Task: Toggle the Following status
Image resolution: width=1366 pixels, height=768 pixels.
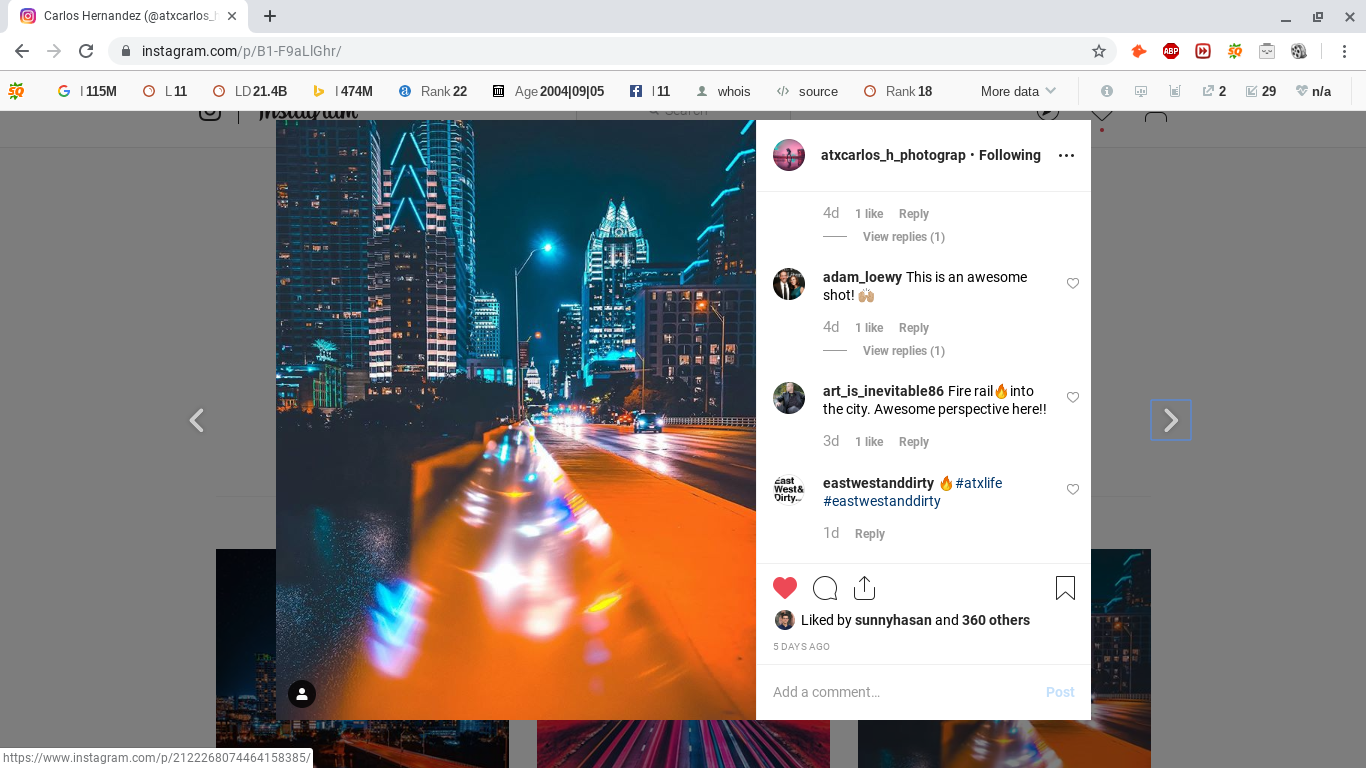Action: pyautogui.click(x=1010, y=155)
